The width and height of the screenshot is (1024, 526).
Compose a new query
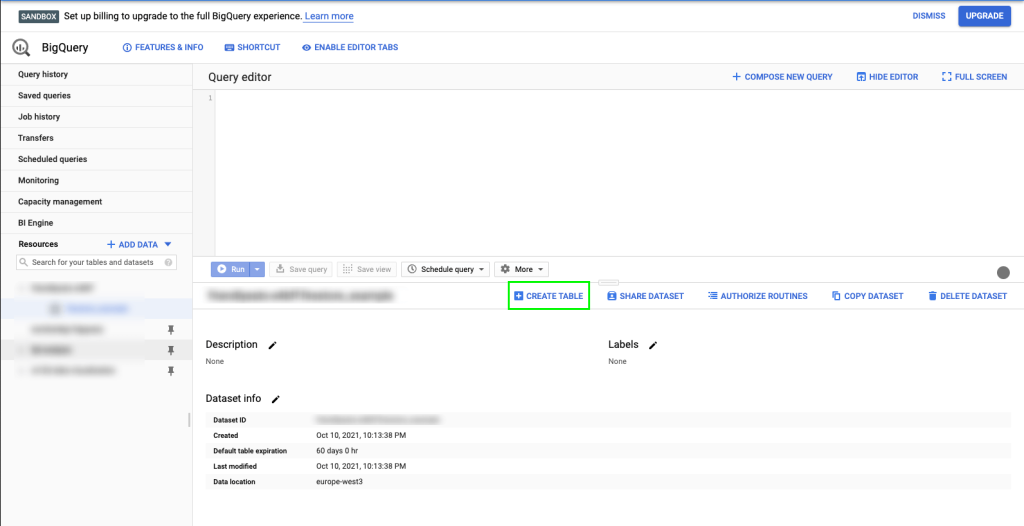782,76
